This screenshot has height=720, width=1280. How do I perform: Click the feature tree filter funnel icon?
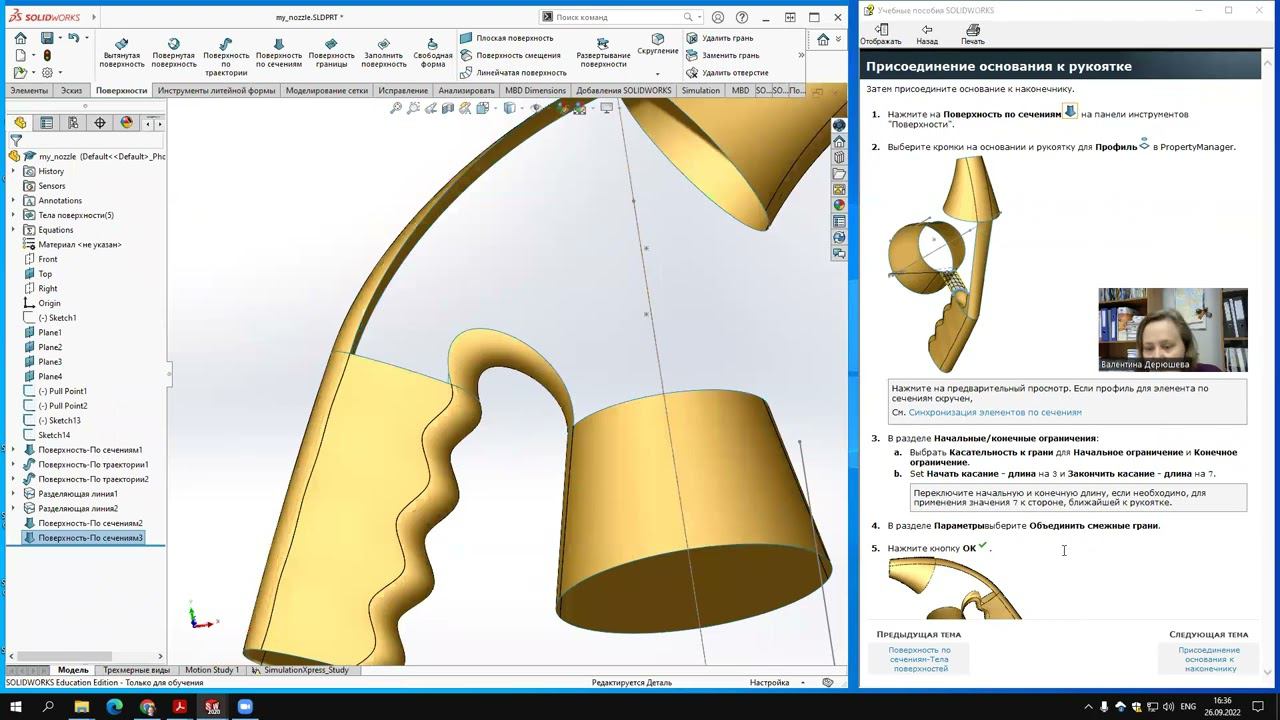pos(16,141)
